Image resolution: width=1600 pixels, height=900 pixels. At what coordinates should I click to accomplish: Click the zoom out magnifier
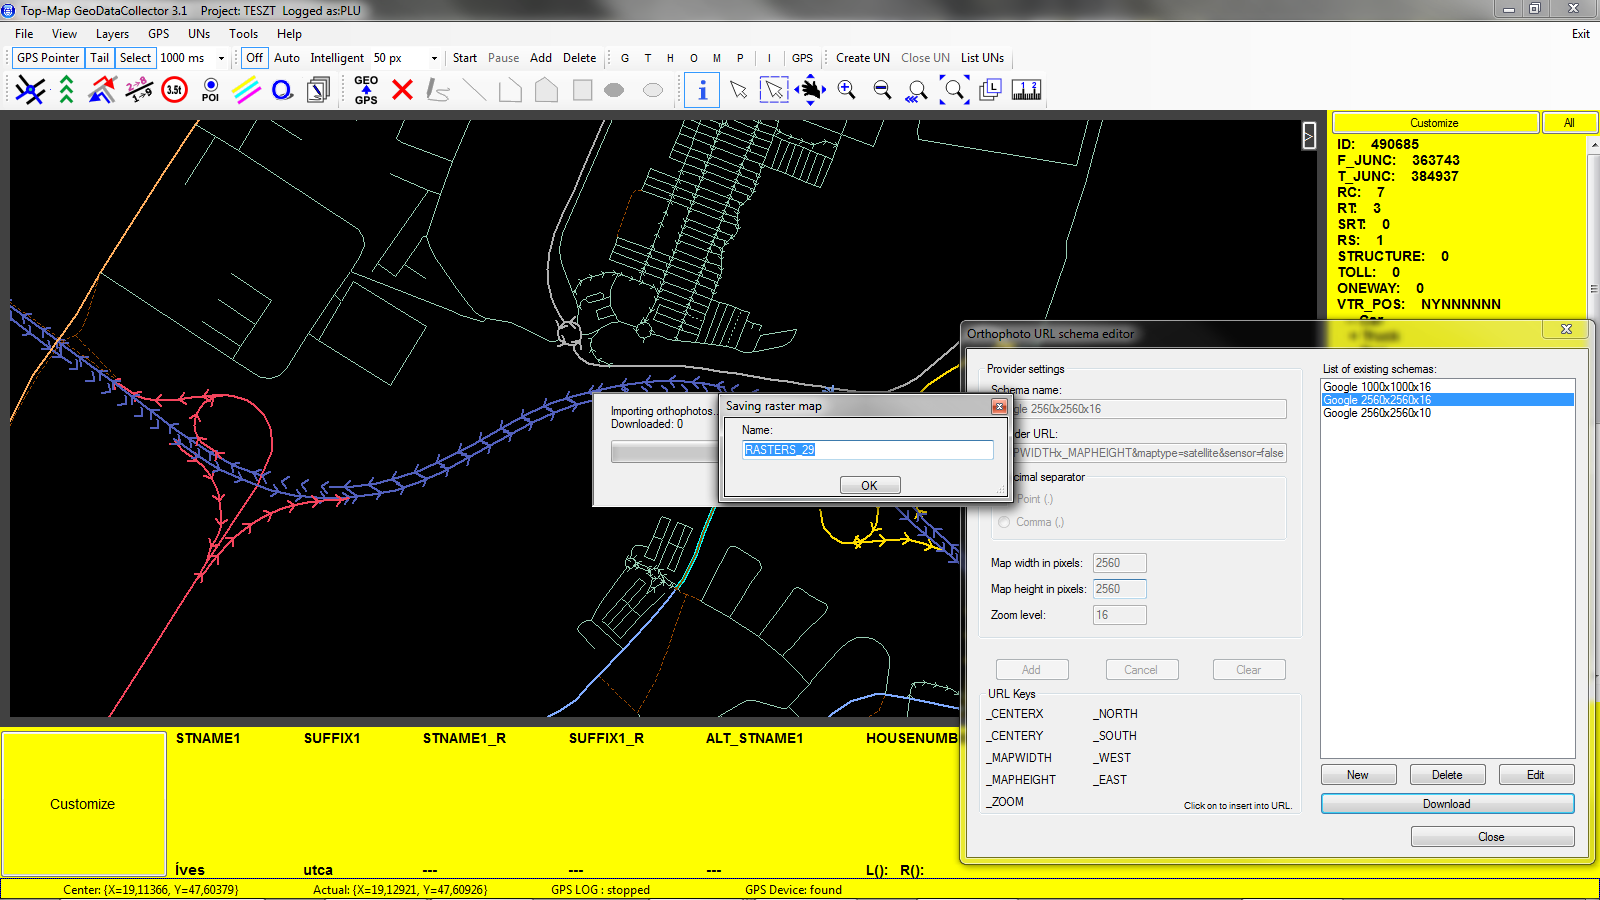coord(882,90)
